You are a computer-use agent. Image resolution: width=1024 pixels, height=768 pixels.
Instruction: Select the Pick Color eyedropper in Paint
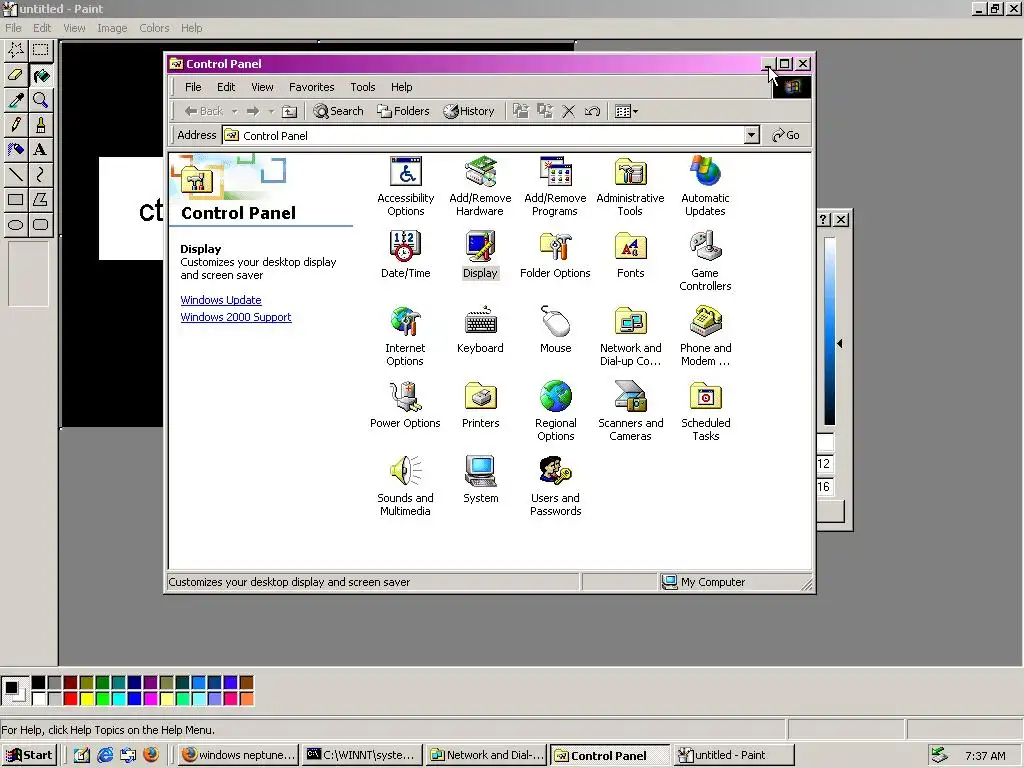click(x=16, y=100)
